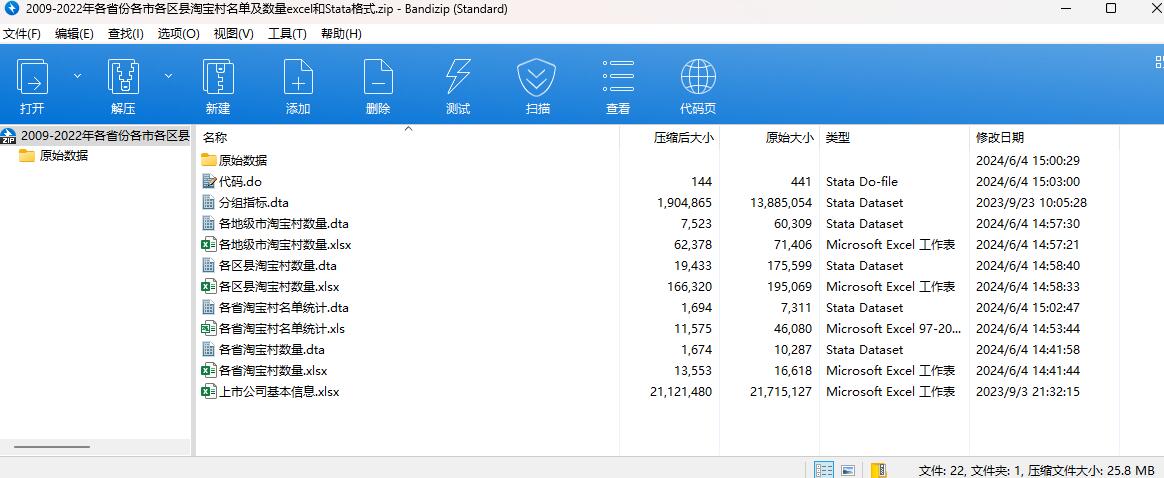Screen dimensions: 1164x478
Task: Click the 扫描 (Scan) toolbar icon
Action: click(537, 77)
